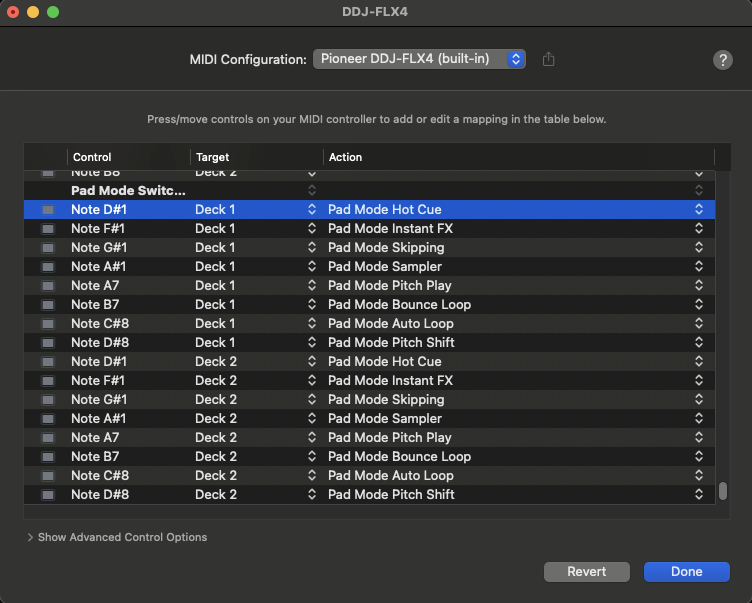Viewport: 752px width, 603px height.
Task: Click Pad Mode Pitch Shift in Deck 2 row
Action: 391,495
